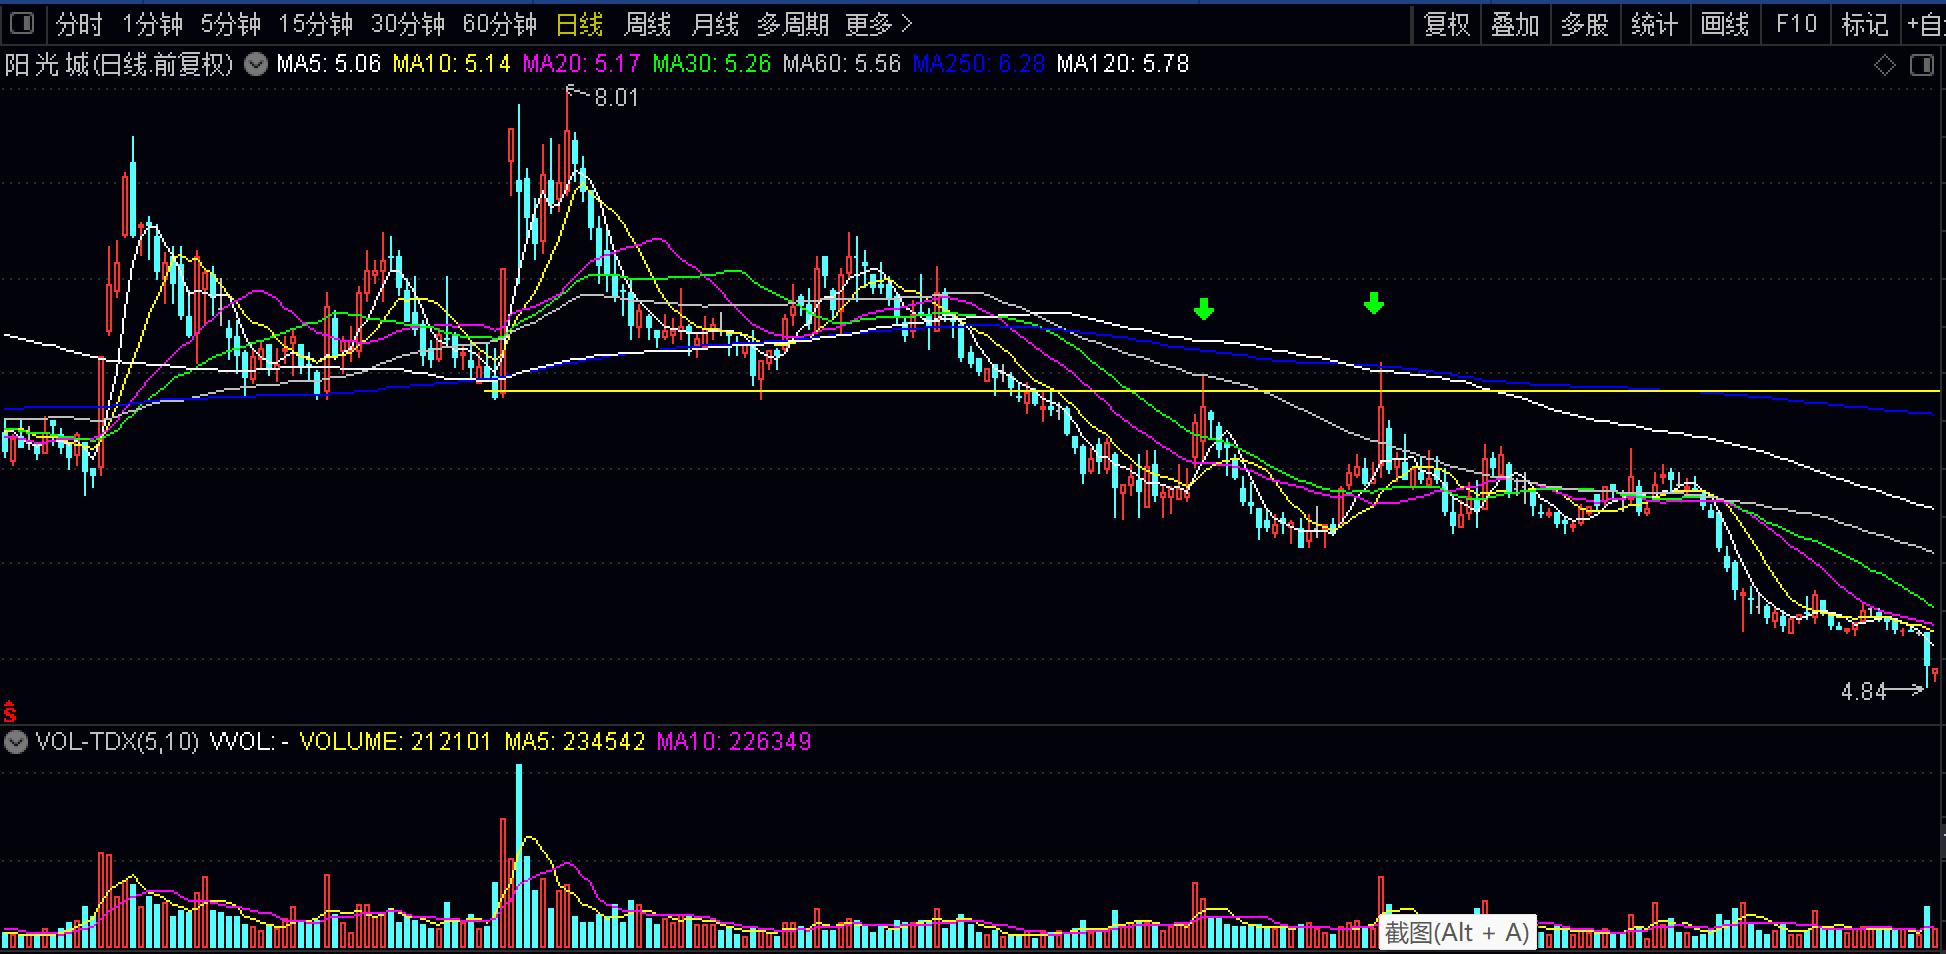Select the 60分钟 period tab
The image size is (1946, 954).
coord(499,24)
